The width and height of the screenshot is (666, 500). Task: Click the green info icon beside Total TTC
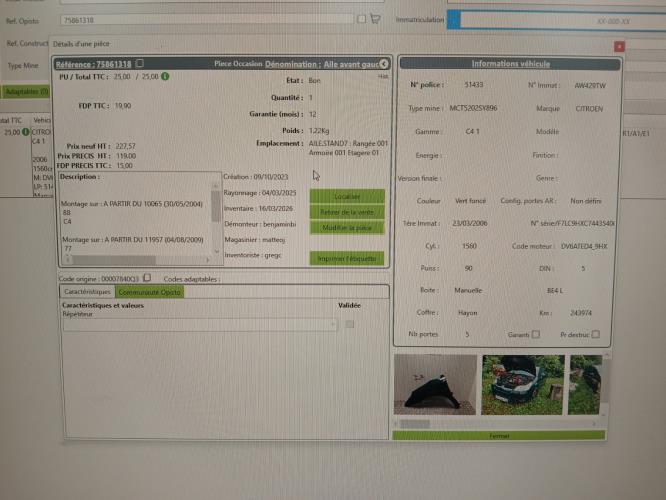[165, 76]
